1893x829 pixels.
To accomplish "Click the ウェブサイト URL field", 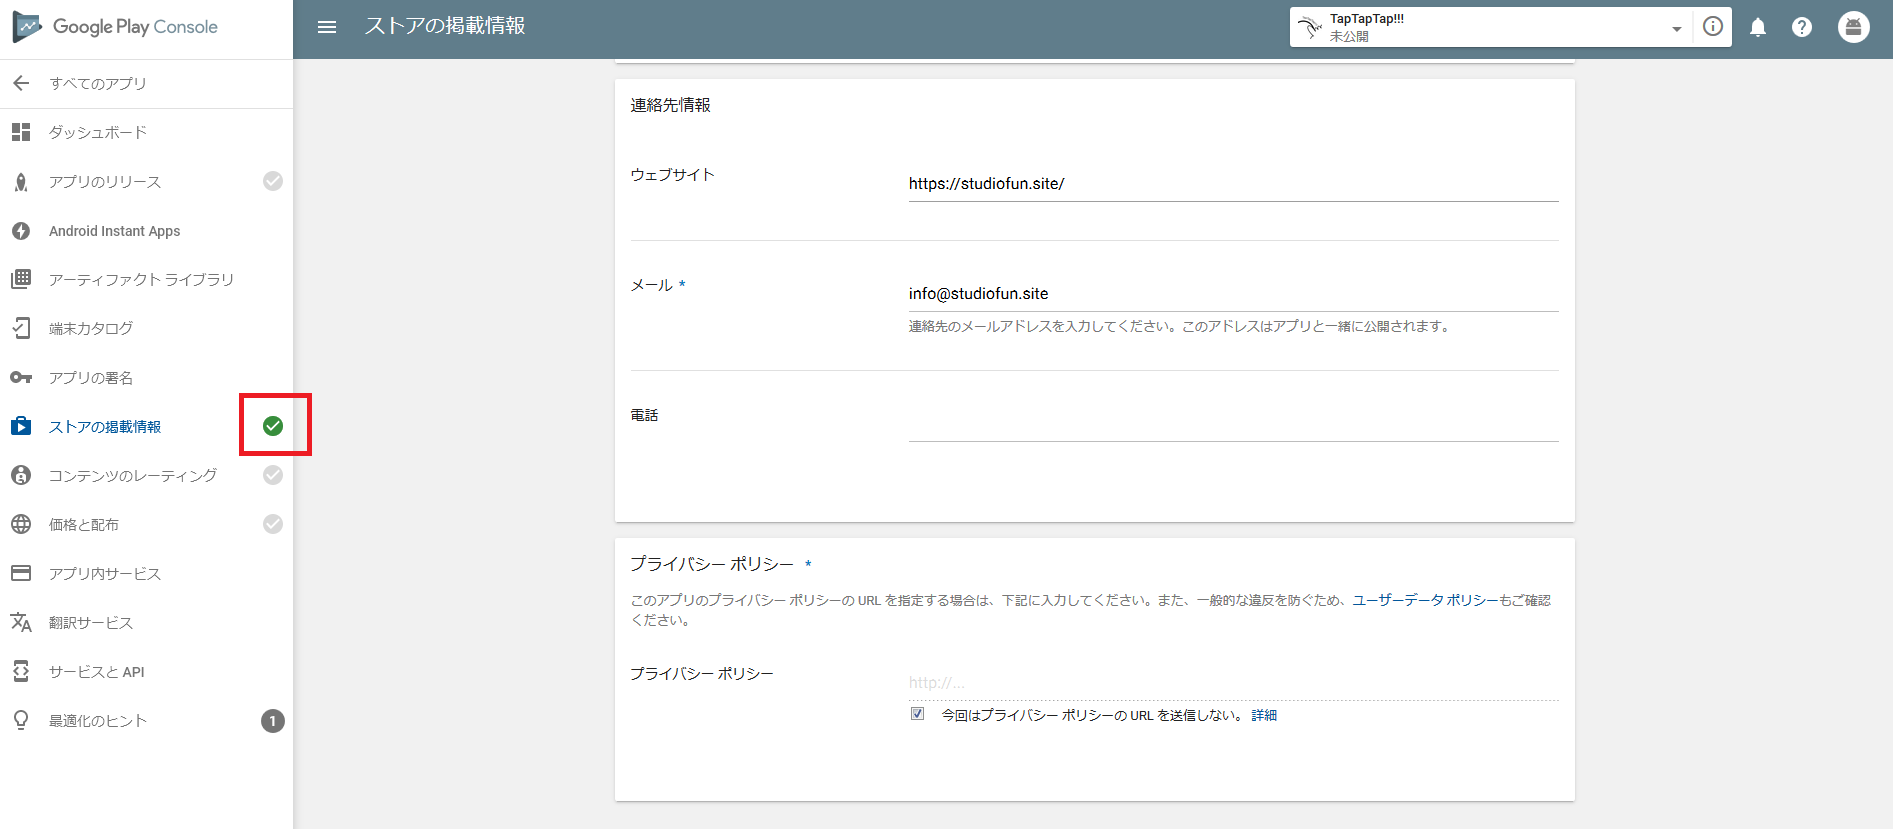I will pos(1233,184).
